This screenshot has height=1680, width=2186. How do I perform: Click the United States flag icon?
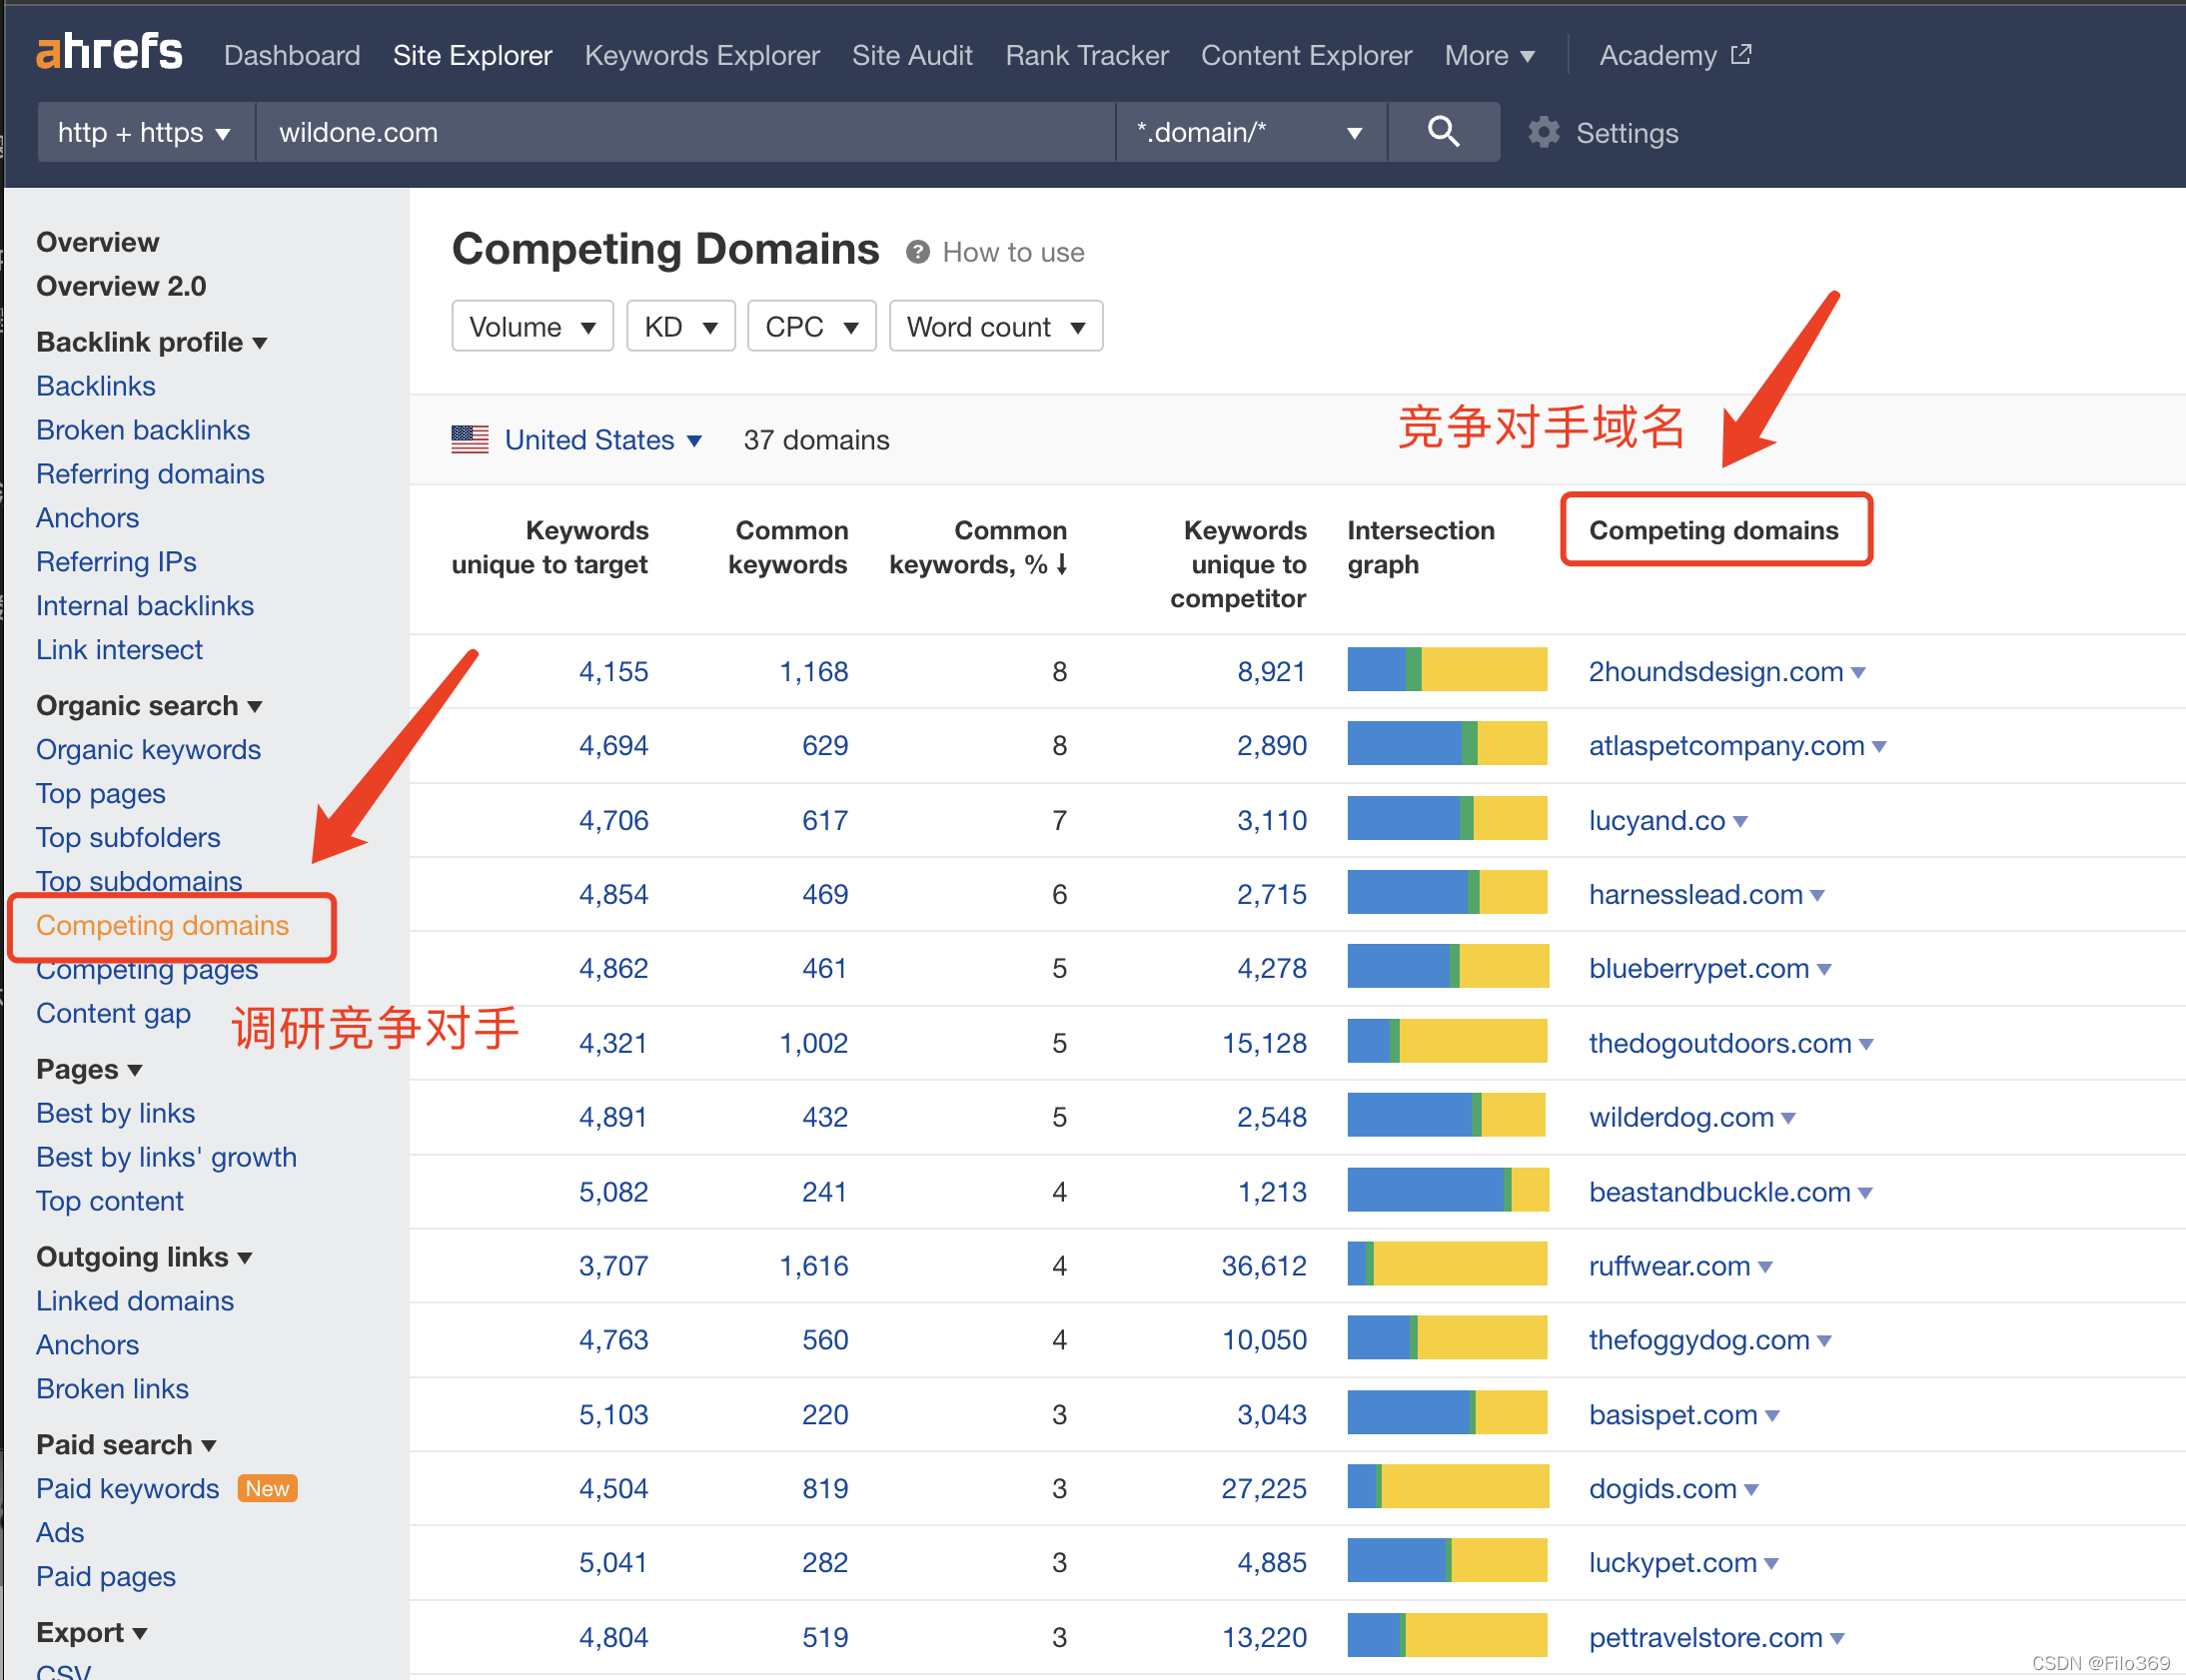[x=470, y=440]
